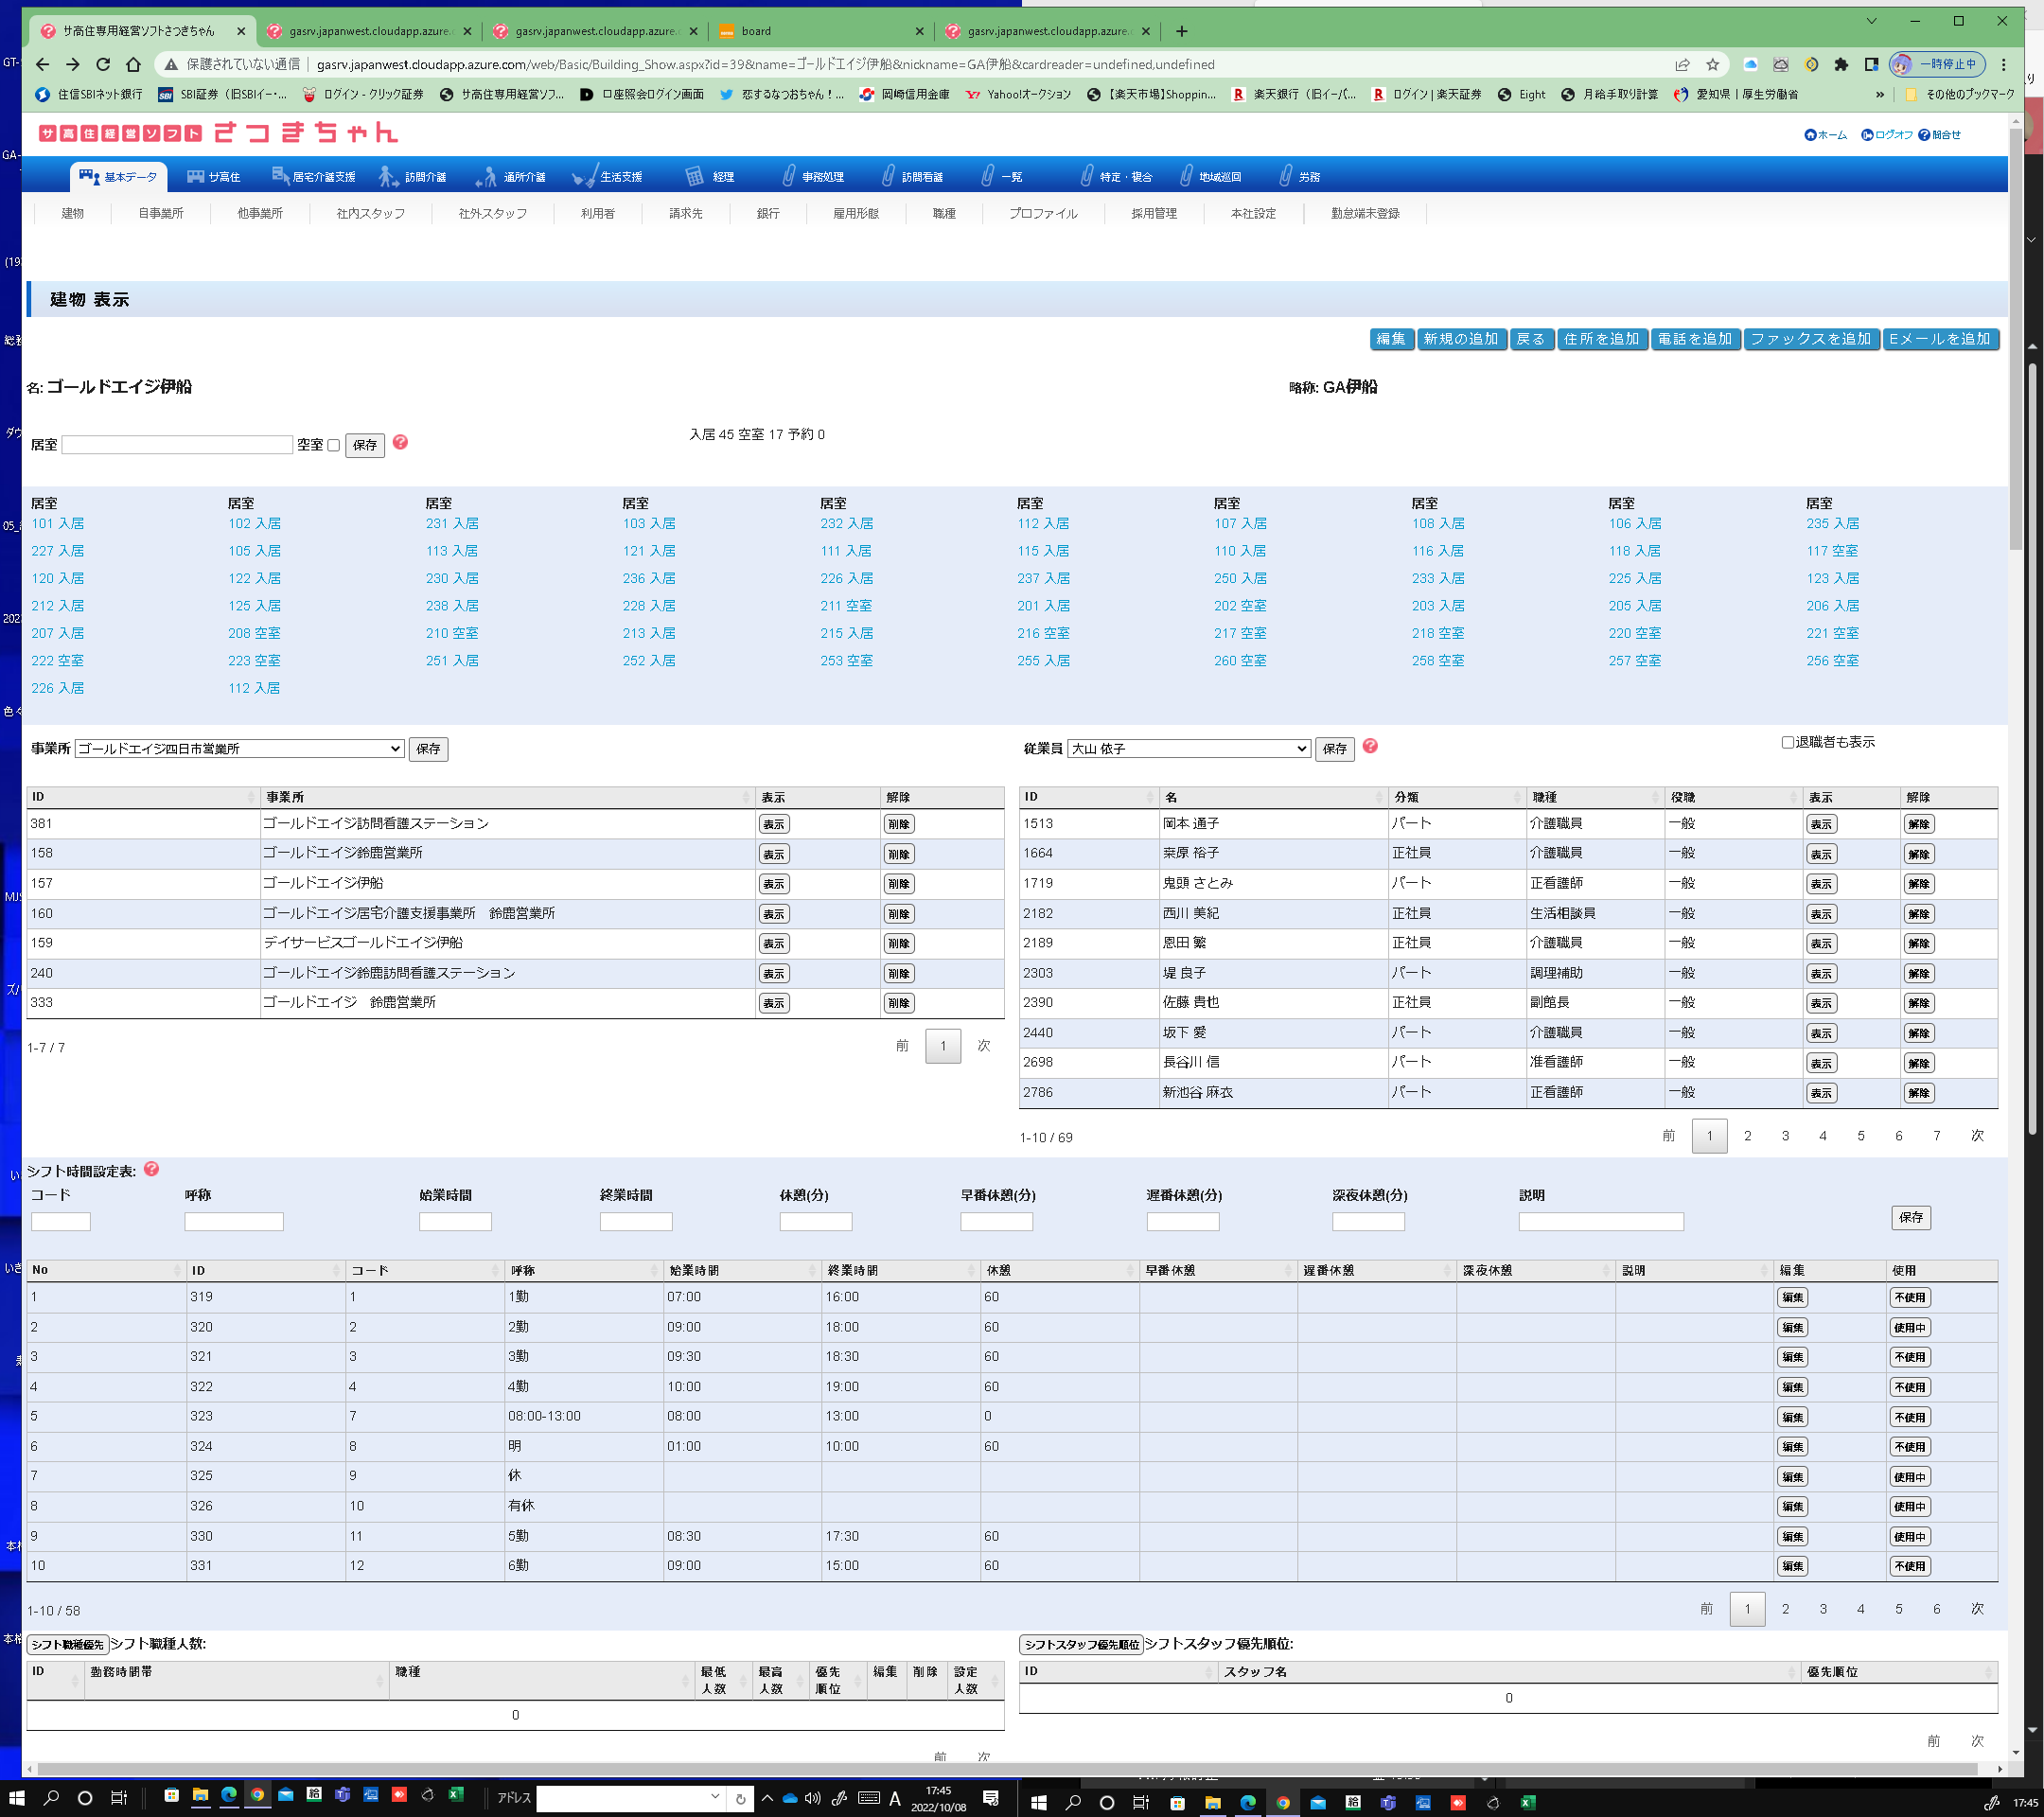Click the 居室 text input field
The image size is (2044, 1817).
[177, 445]
